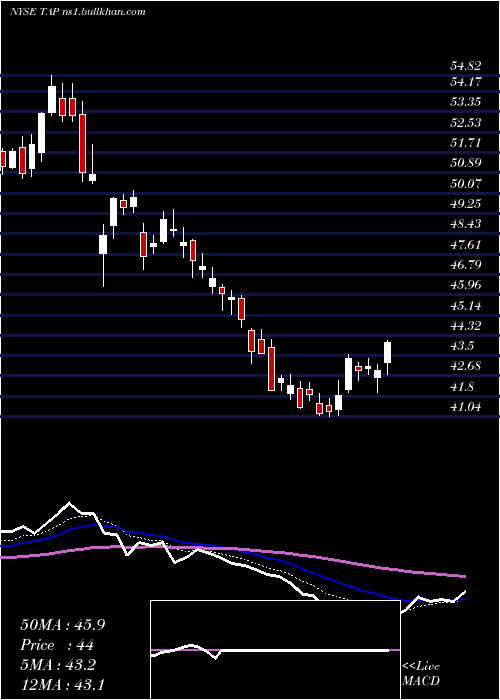Click the 49.25 price label
This screenshot has height=700, width=500.
point(465,204)
